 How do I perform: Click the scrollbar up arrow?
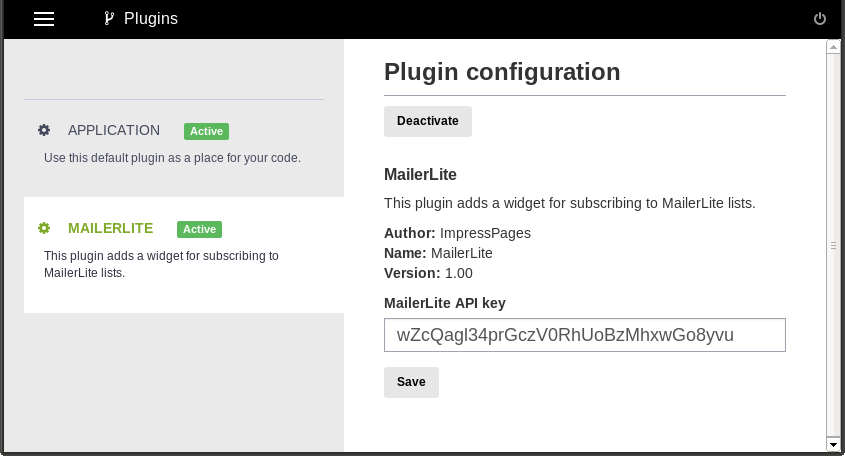click(833, 47)
